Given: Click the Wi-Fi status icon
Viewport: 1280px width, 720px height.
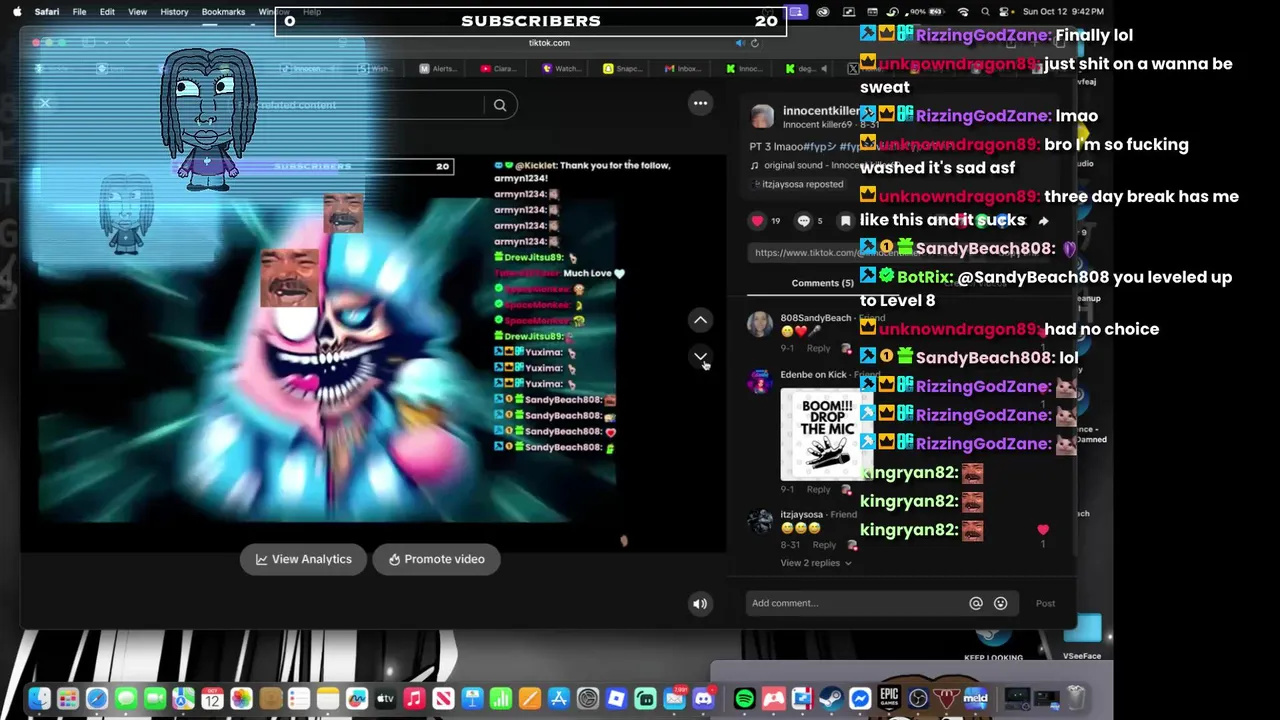Looking at the screenshot, I should click(963, 12).
